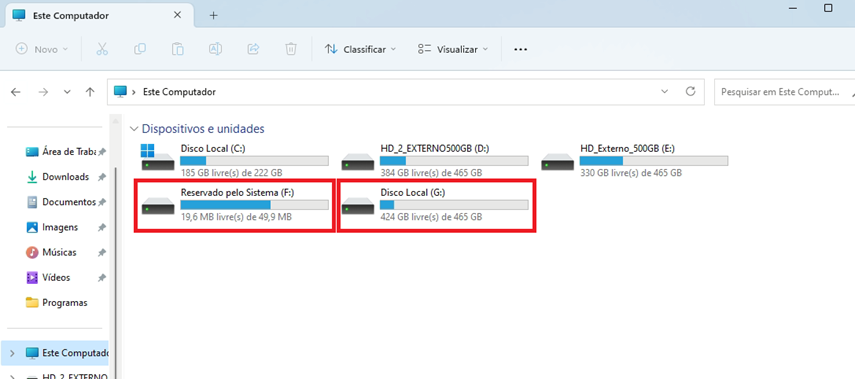Collapse the Dispositivos e unidades group
Image resolution: width=855 pixels, height=379 pixels.
134,129
